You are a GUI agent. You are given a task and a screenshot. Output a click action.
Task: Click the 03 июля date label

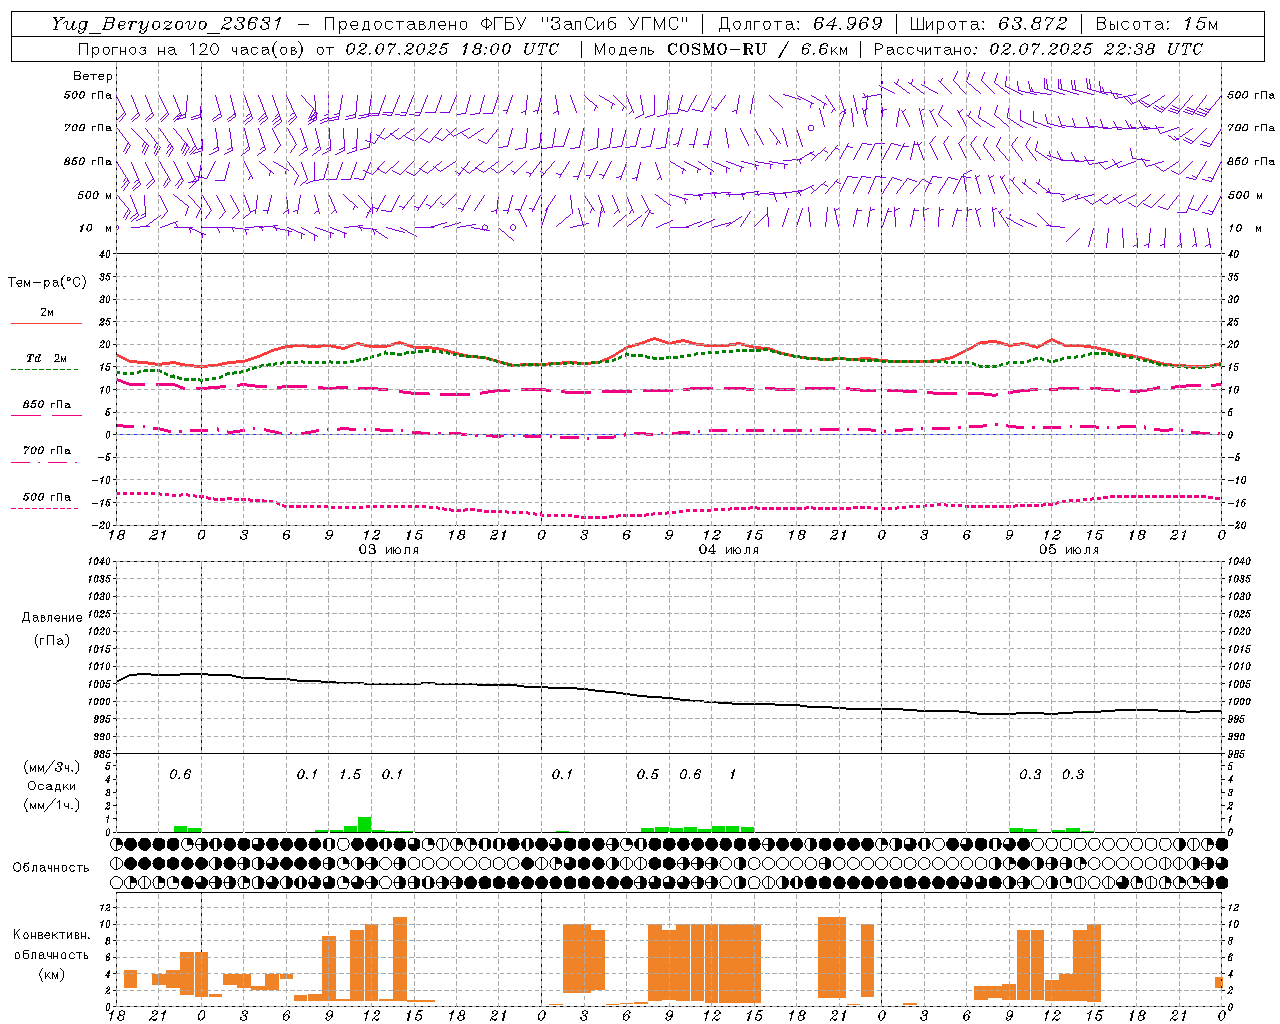click(x=389, y=550)
